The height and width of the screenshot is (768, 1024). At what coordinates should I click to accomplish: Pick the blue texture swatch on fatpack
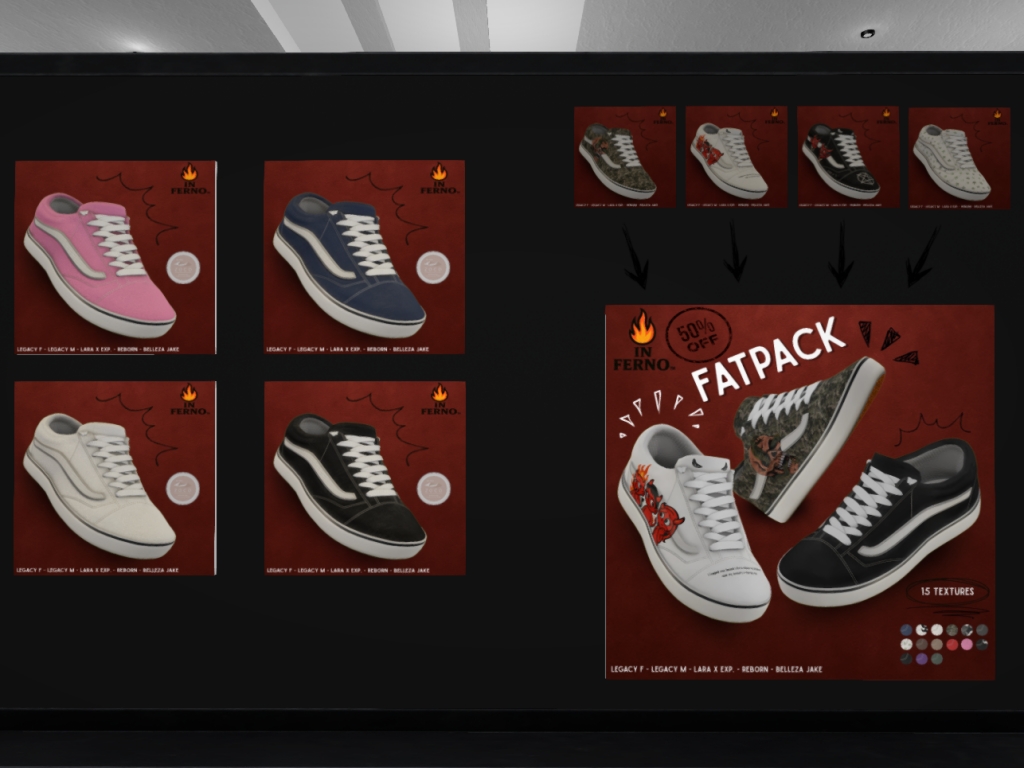[x=906, y=630]
